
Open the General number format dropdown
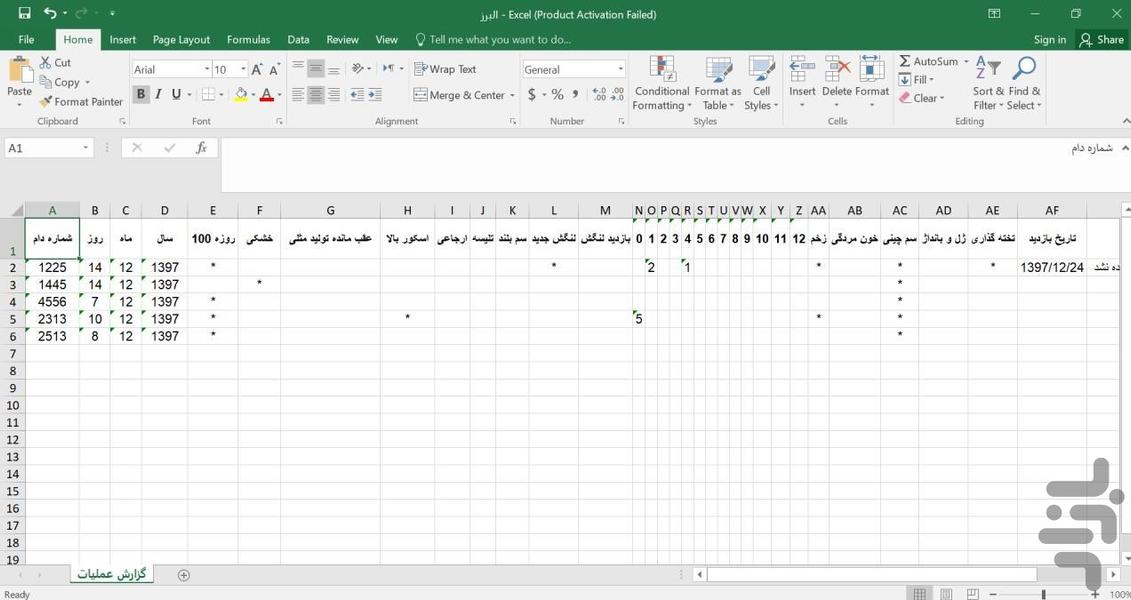tap(620, 69)
